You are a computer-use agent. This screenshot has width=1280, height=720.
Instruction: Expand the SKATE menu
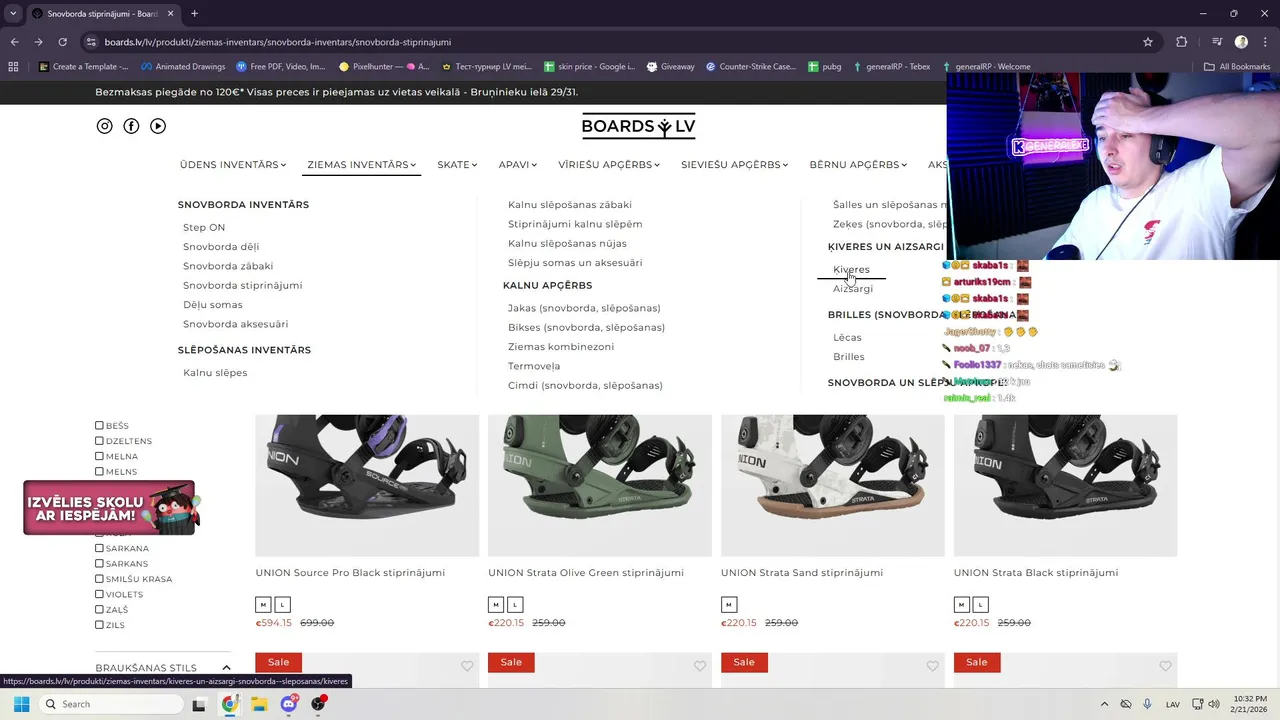(x=457, y=165)
